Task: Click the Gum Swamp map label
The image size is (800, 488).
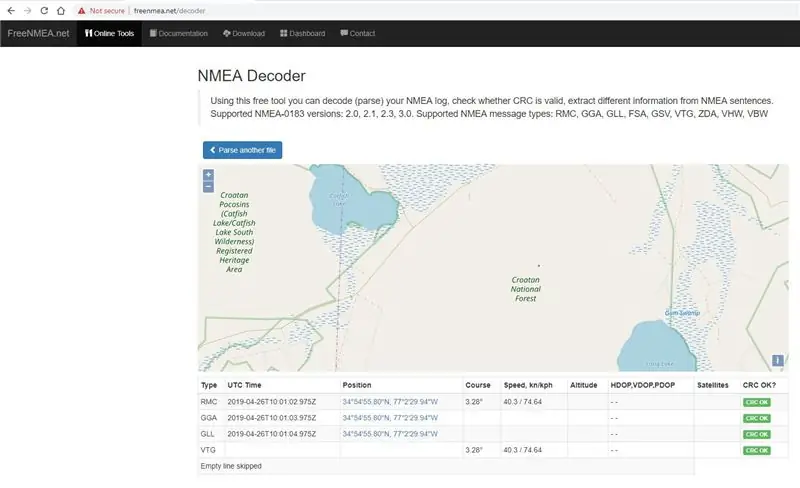Action: (682, 313)
